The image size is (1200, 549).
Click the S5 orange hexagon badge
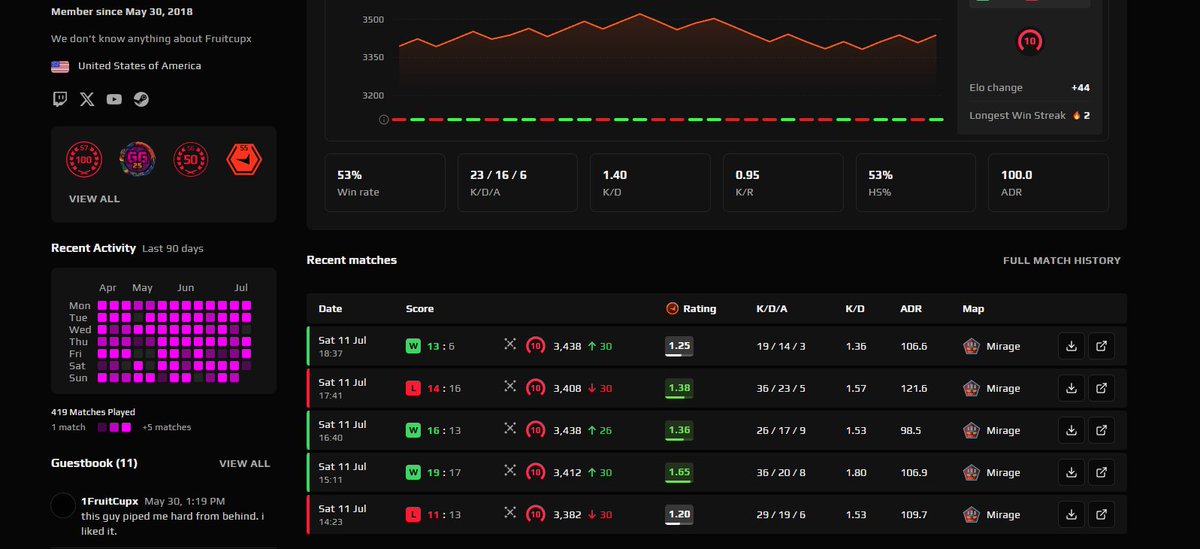click(243, 159)
